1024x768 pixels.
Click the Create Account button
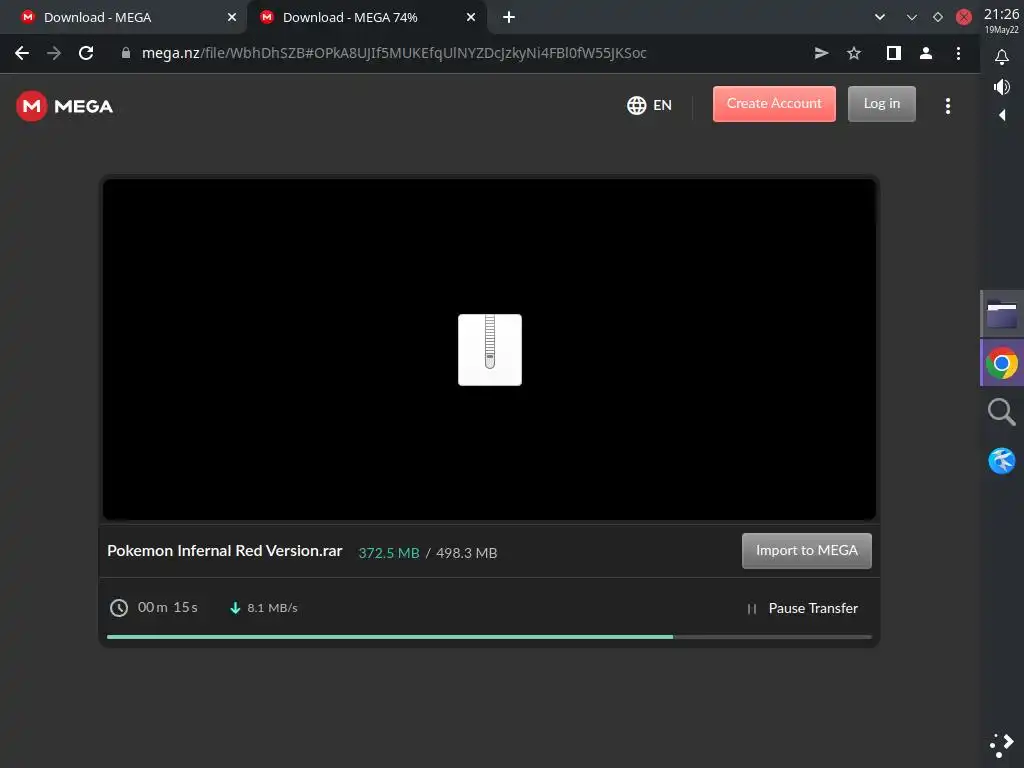pyautogui.click(x=774, y=104)
